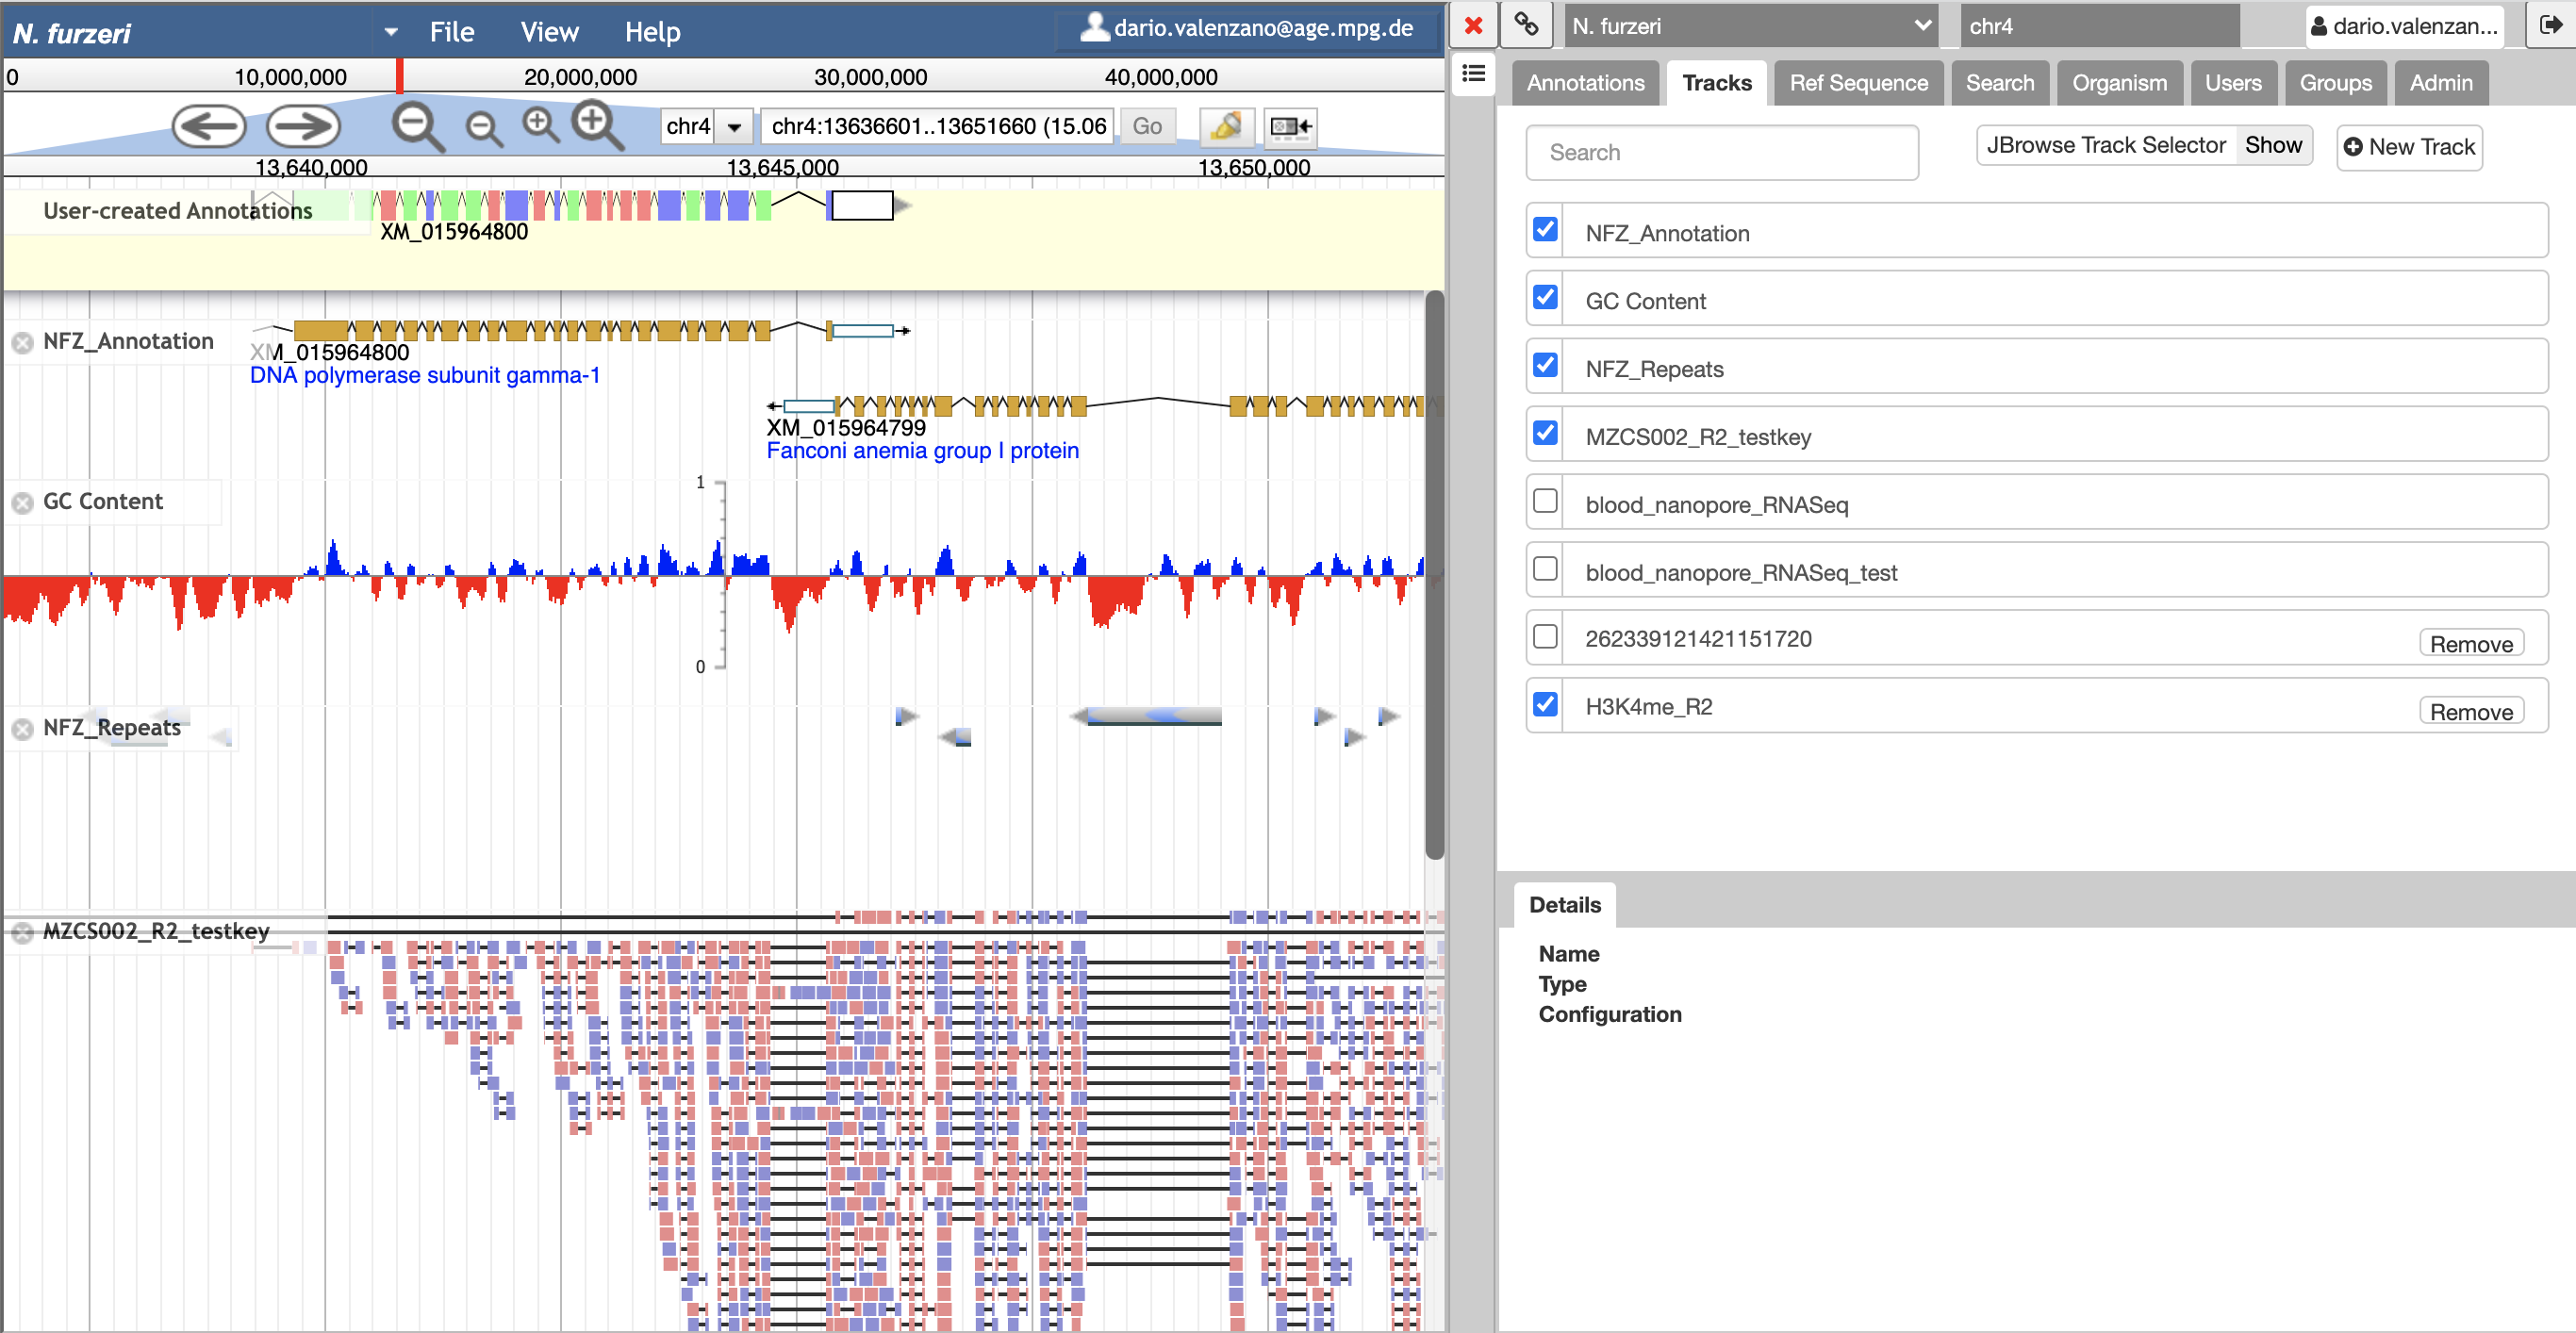Click the pan right arrow button
Image resolution: width=2576 pixels, height=1333 pixels.
[x=303, y=127]
